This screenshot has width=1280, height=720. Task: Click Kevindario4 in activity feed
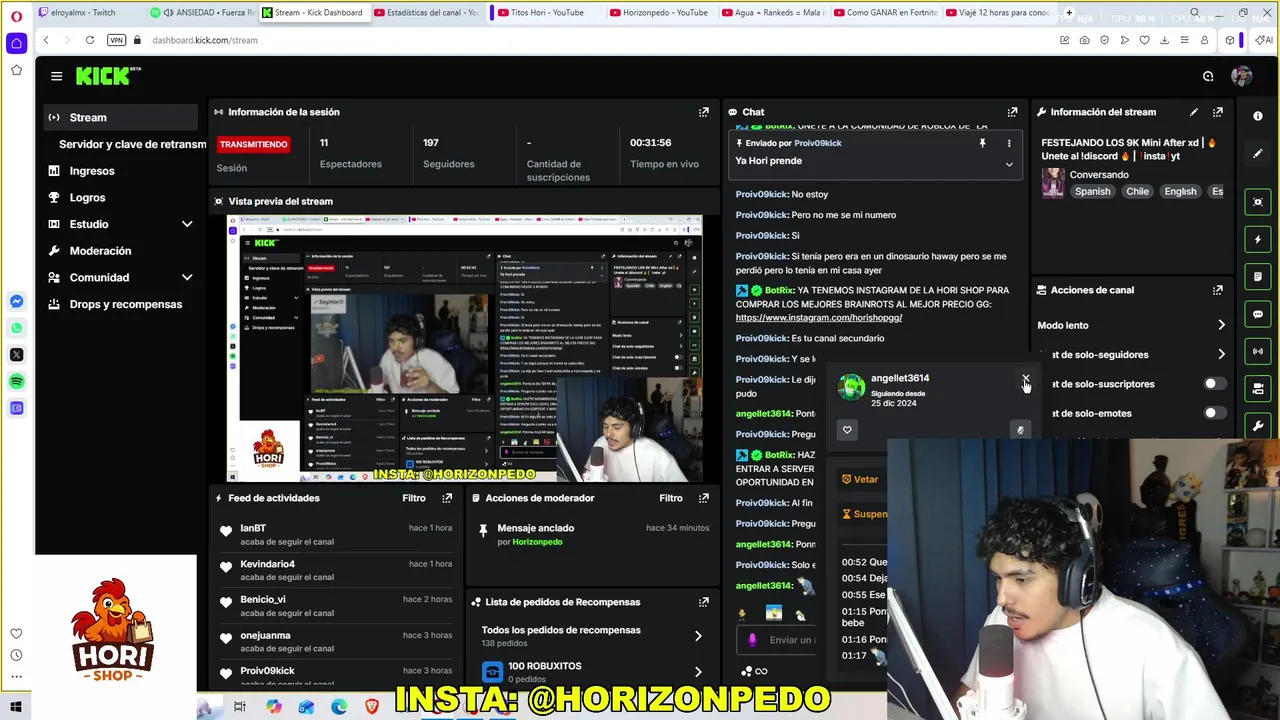[267, 564]
